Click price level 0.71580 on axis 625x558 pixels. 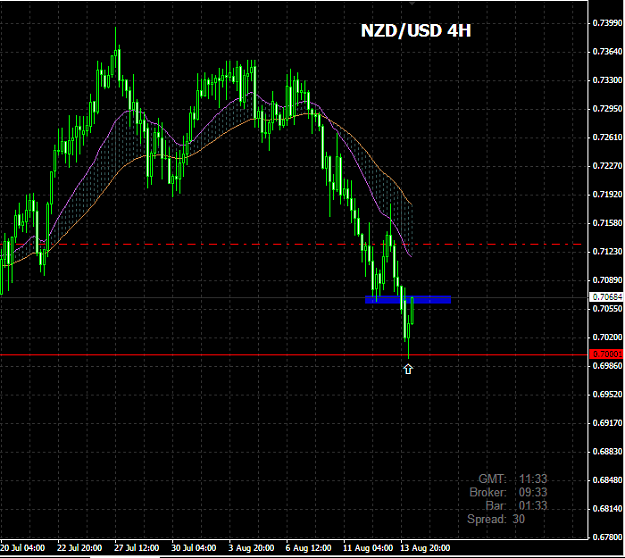coord(607,223)
